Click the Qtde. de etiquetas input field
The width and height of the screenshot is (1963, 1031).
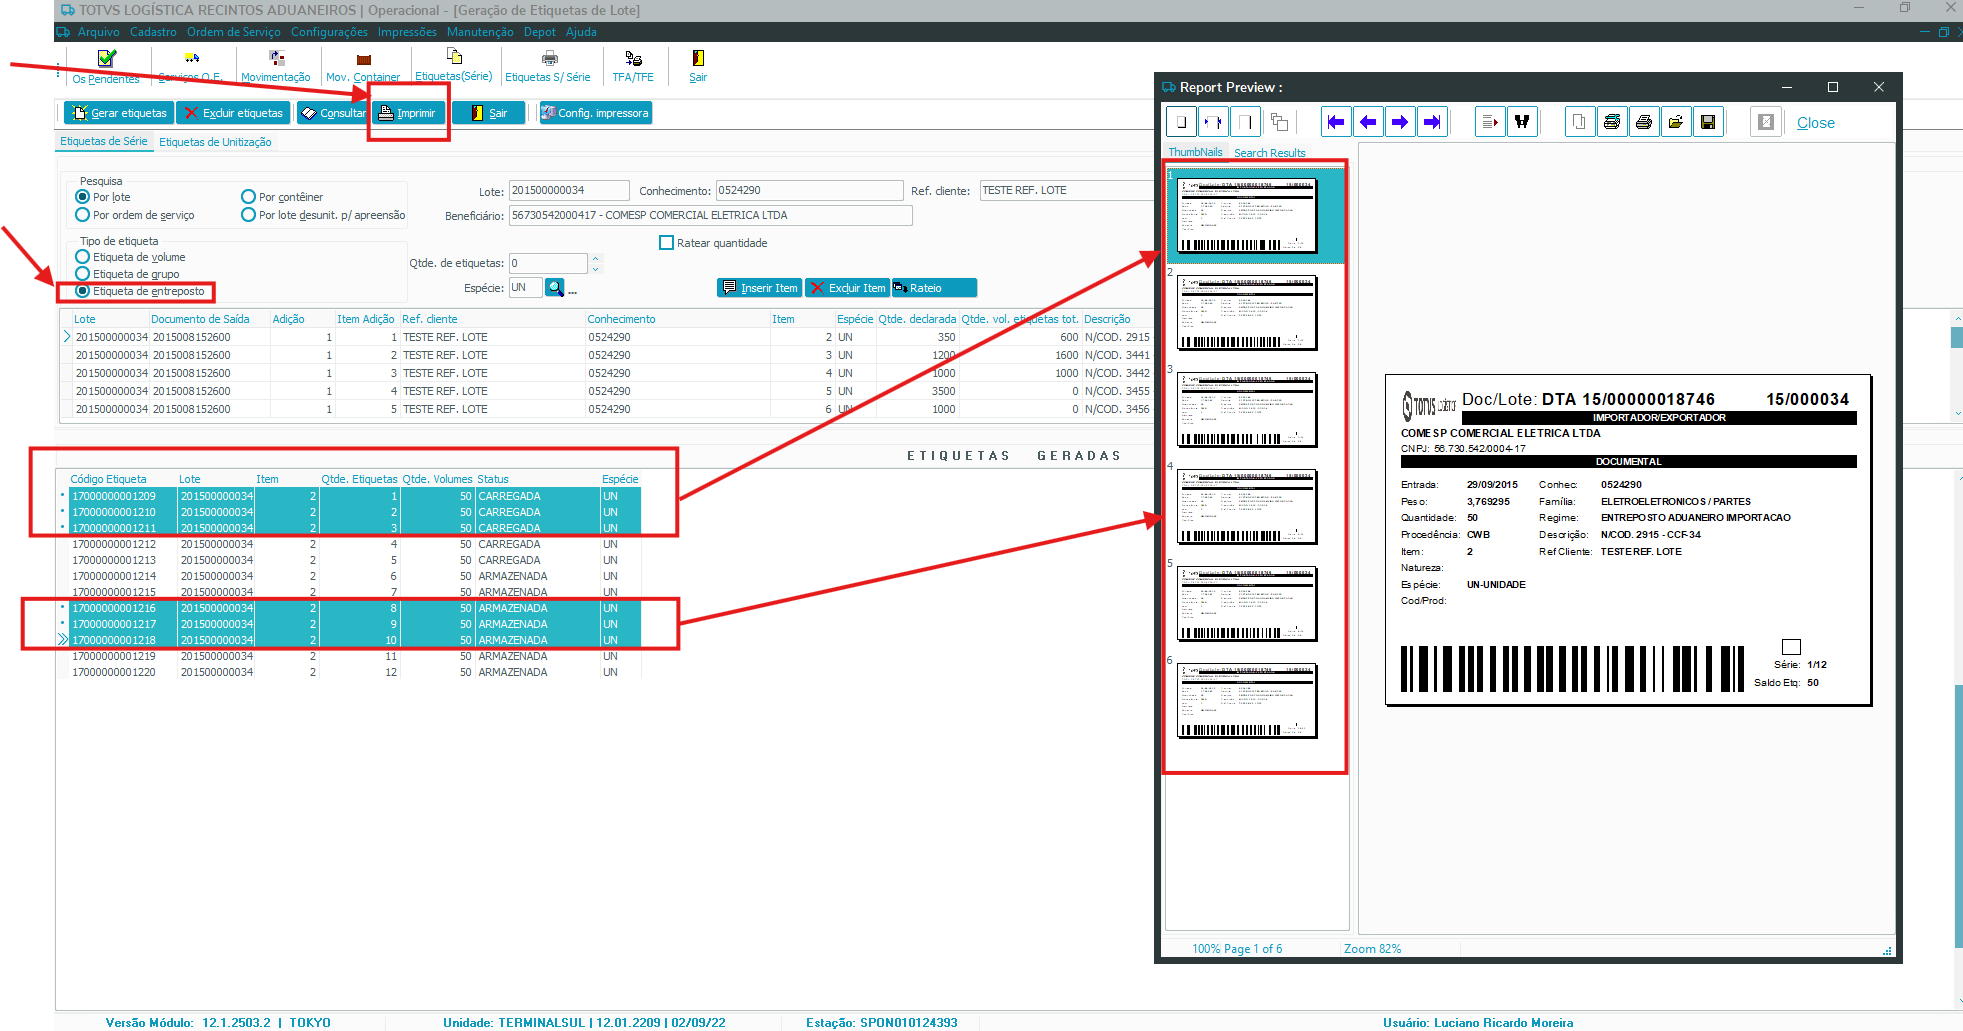[x=548, y=263]
